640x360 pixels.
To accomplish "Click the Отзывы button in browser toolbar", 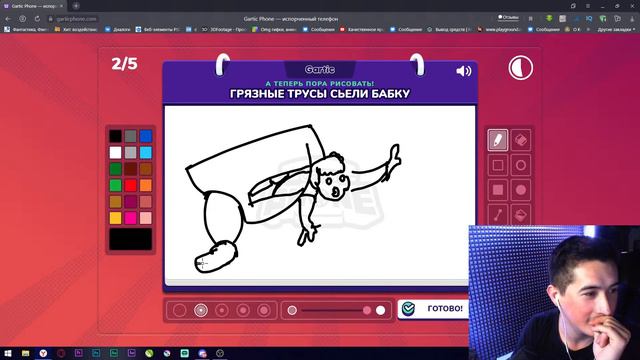I will pyautogui.click(x=508, y=18).
